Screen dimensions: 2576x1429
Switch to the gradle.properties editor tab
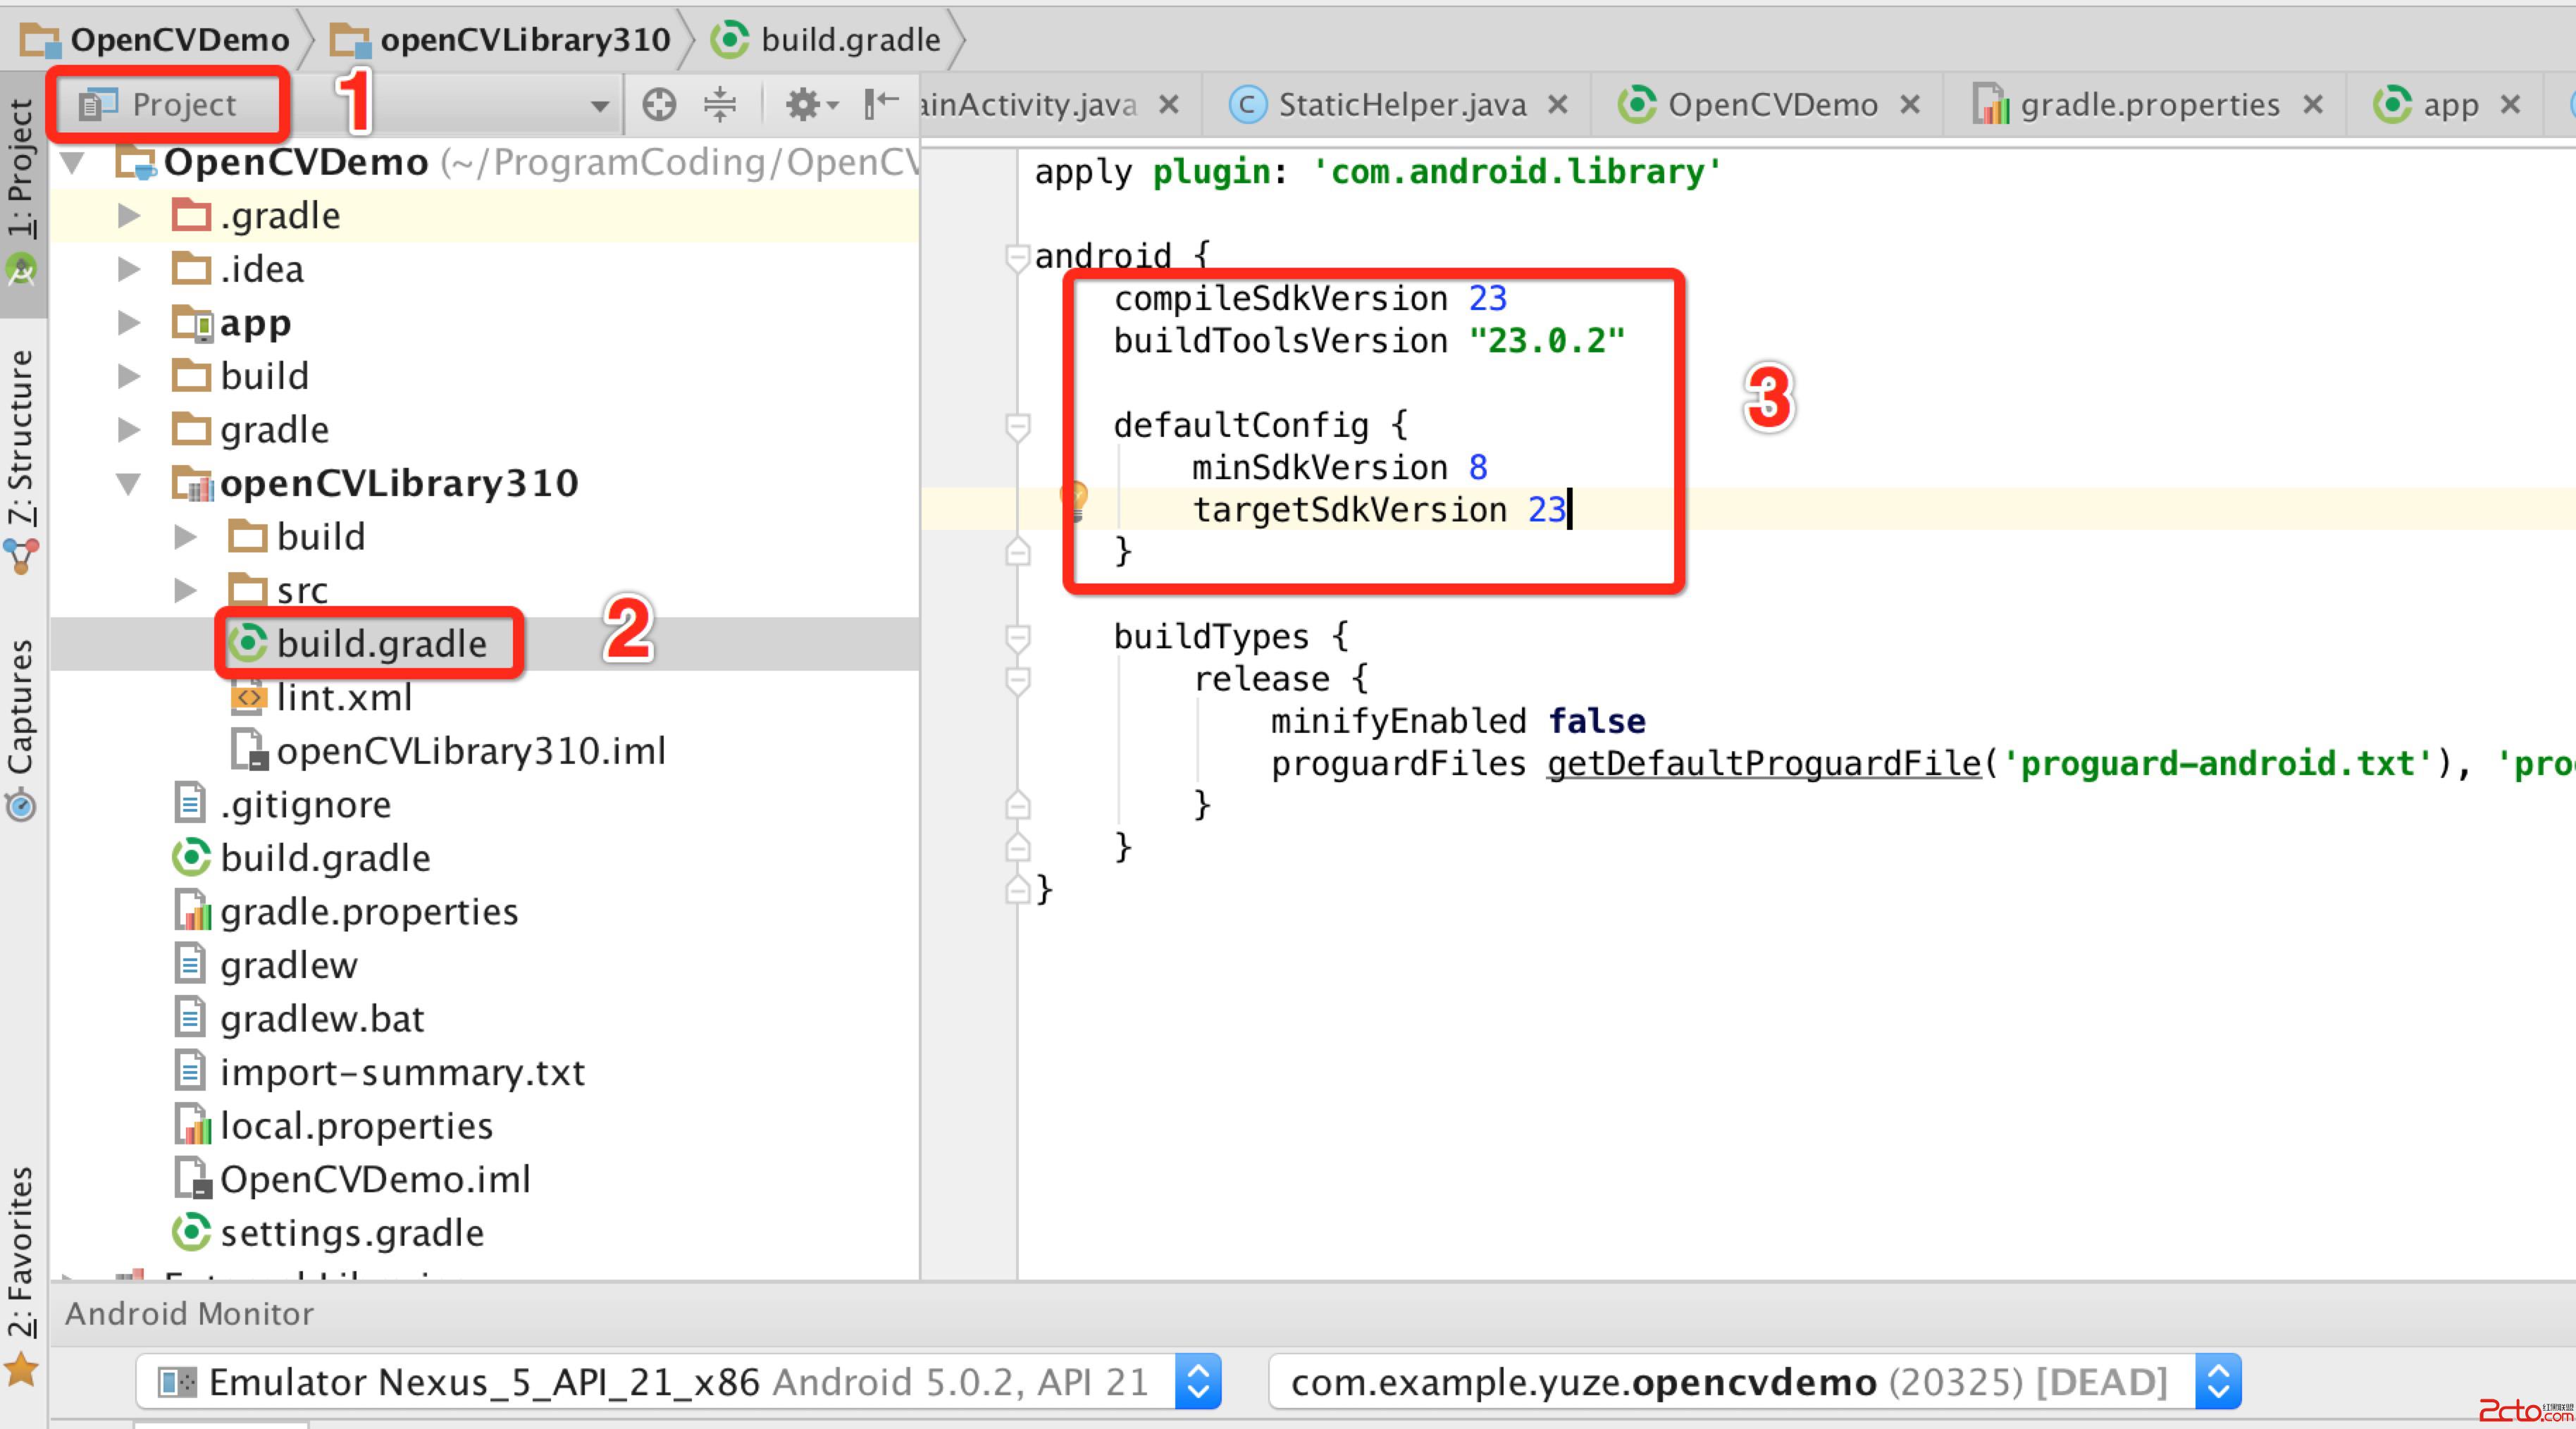2148,105
